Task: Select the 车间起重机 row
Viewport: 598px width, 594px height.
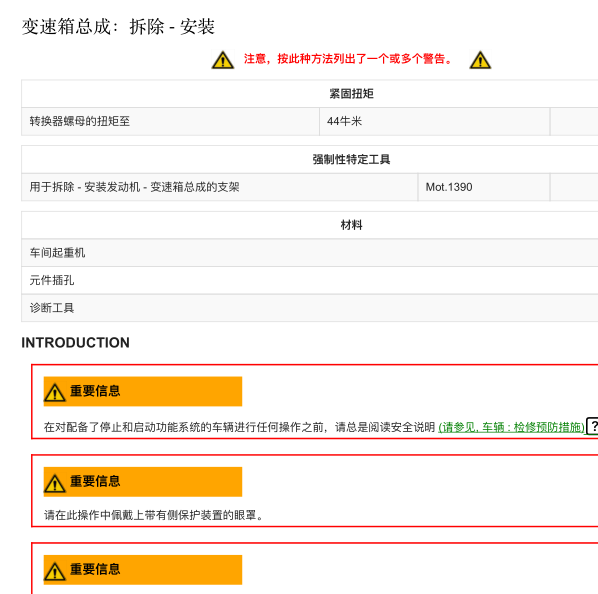Action: pyautogui.click(x=310, y=253)
